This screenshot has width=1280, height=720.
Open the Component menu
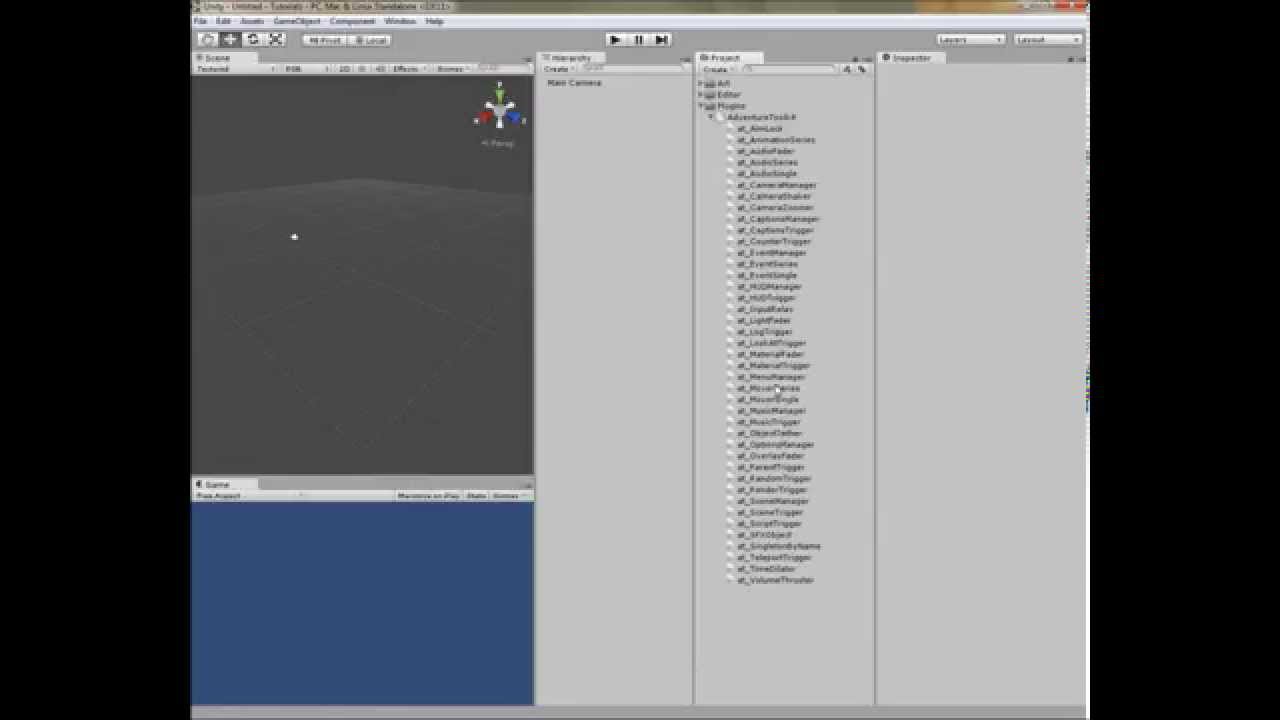tap(352, 21)
